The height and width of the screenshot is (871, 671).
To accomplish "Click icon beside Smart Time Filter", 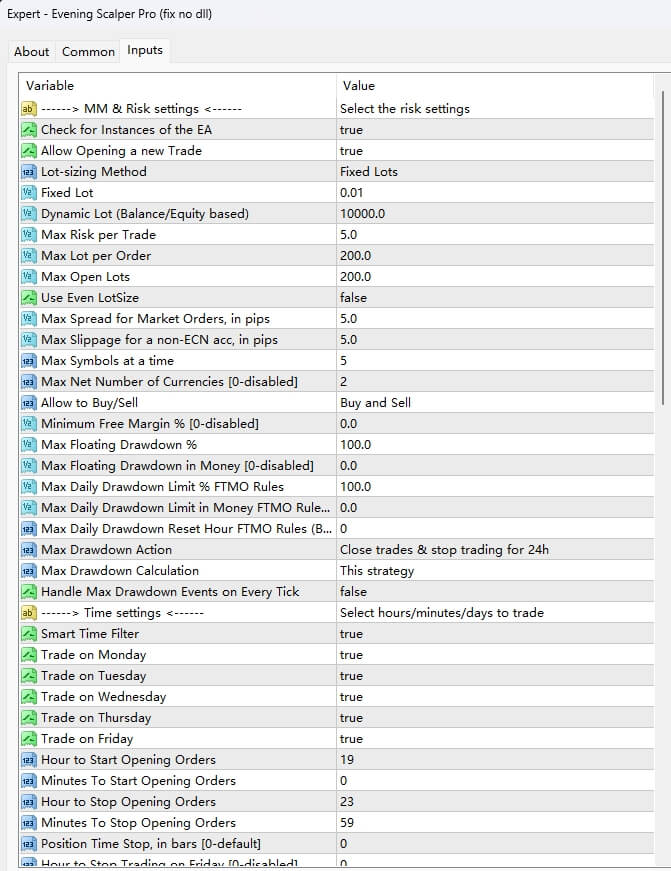I will [x=28, y=634].
